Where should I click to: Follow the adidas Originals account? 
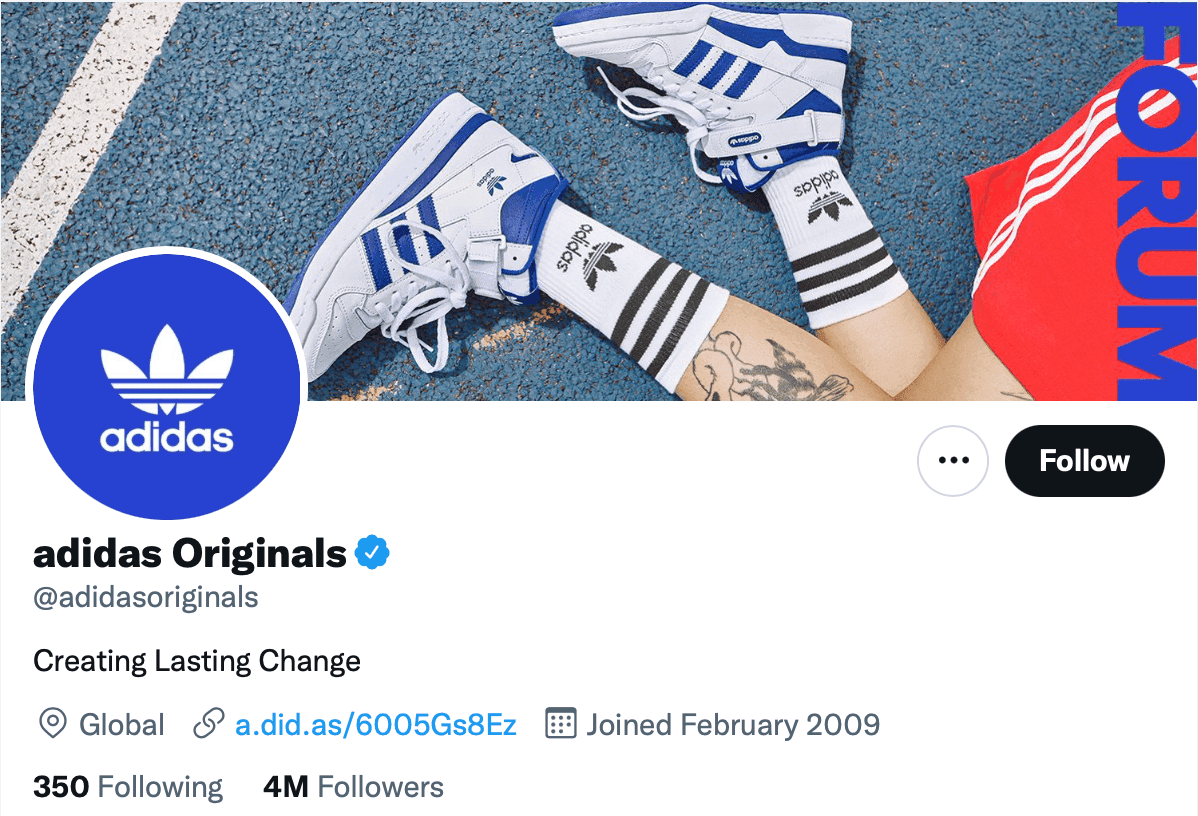point(1084,461)
